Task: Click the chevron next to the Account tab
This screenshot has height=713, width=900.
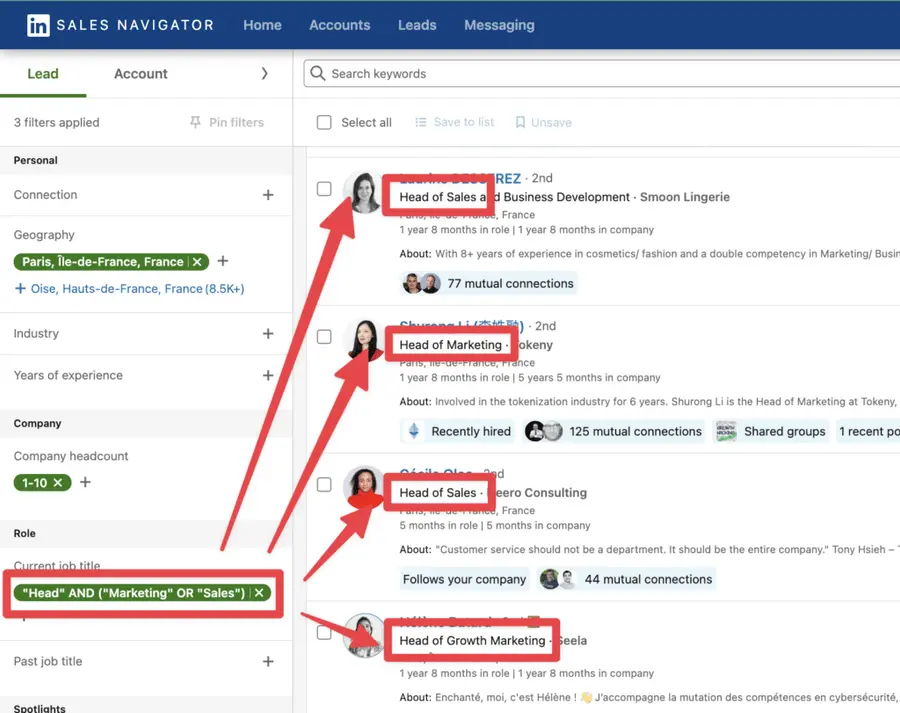Action: tap(264, 73)
